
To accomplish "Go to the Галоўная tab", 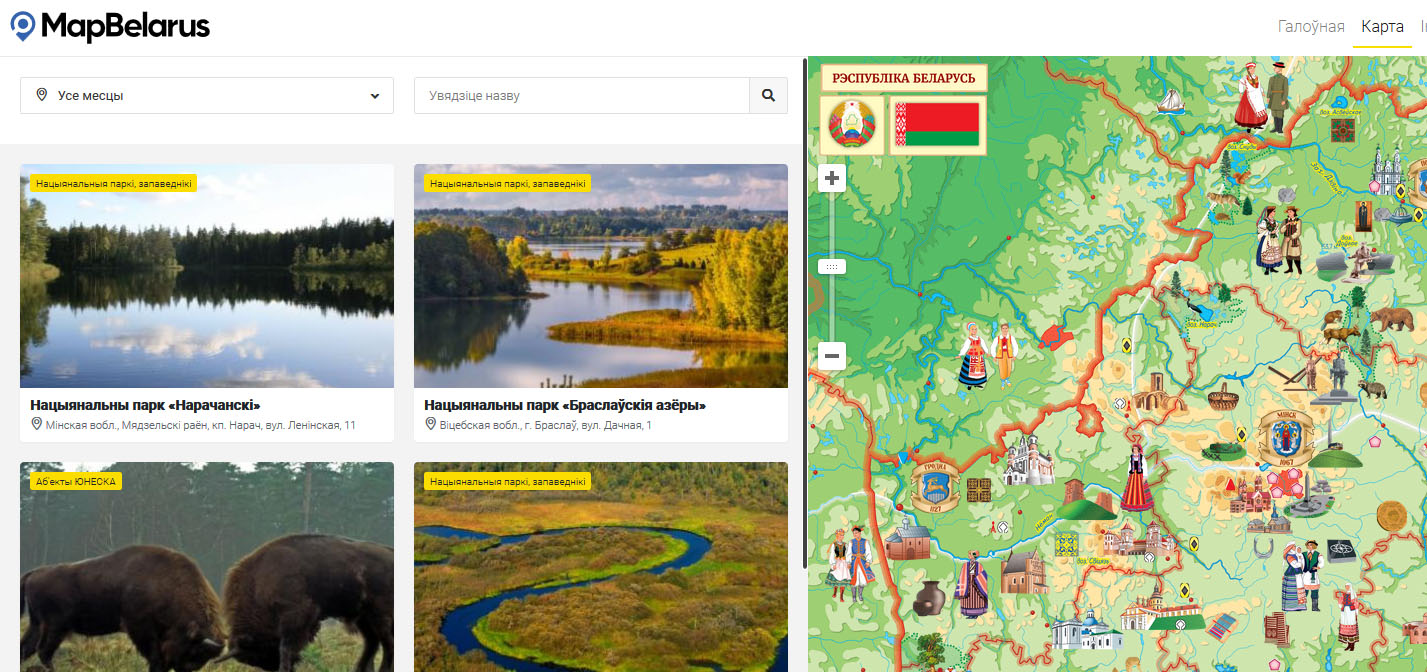I will pos(1311,27).
